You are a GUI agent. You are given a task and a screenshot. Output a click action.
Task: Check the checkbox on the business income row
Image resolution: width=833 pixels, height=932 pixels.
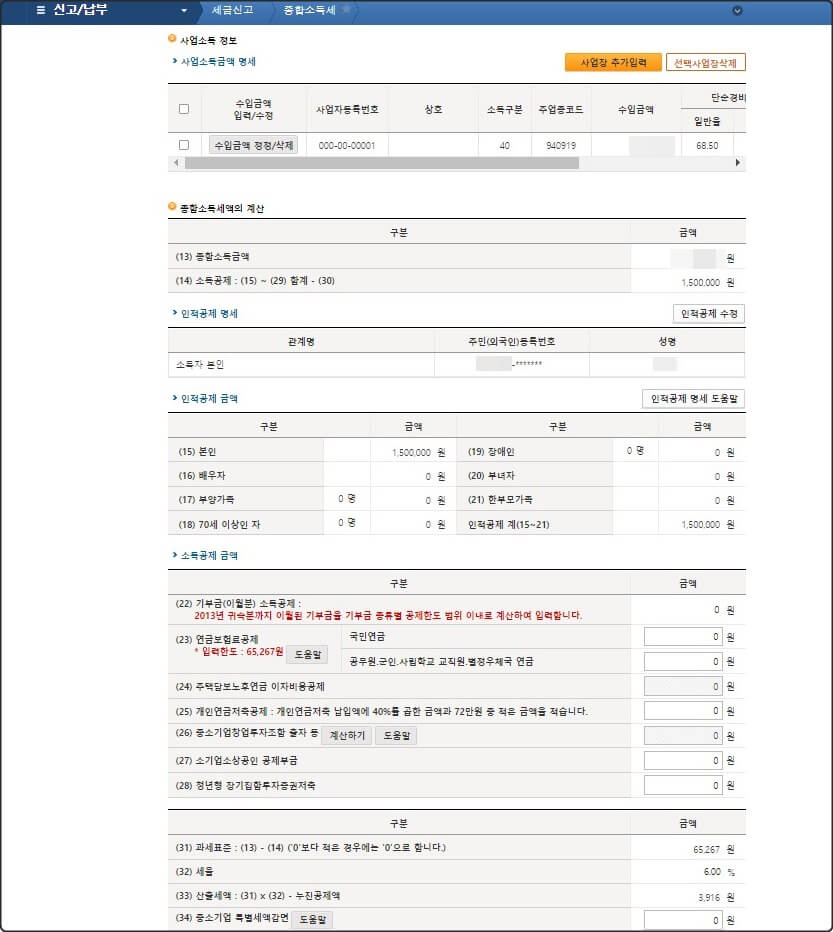point(184,144)
